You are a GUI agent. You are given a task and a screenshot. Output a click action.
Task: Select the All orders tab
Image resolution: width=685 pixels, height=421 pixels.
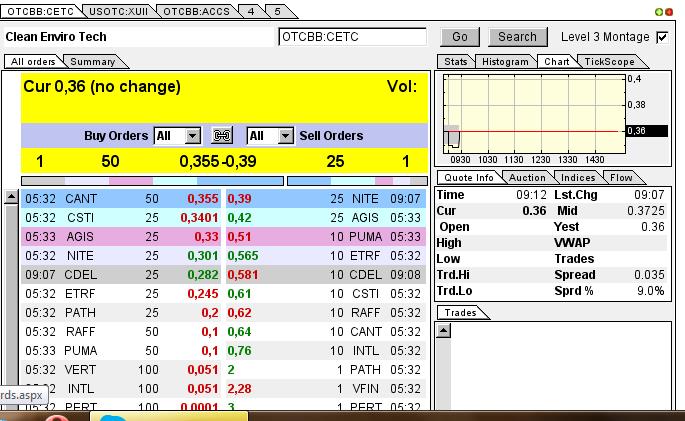tap(33, 62)
